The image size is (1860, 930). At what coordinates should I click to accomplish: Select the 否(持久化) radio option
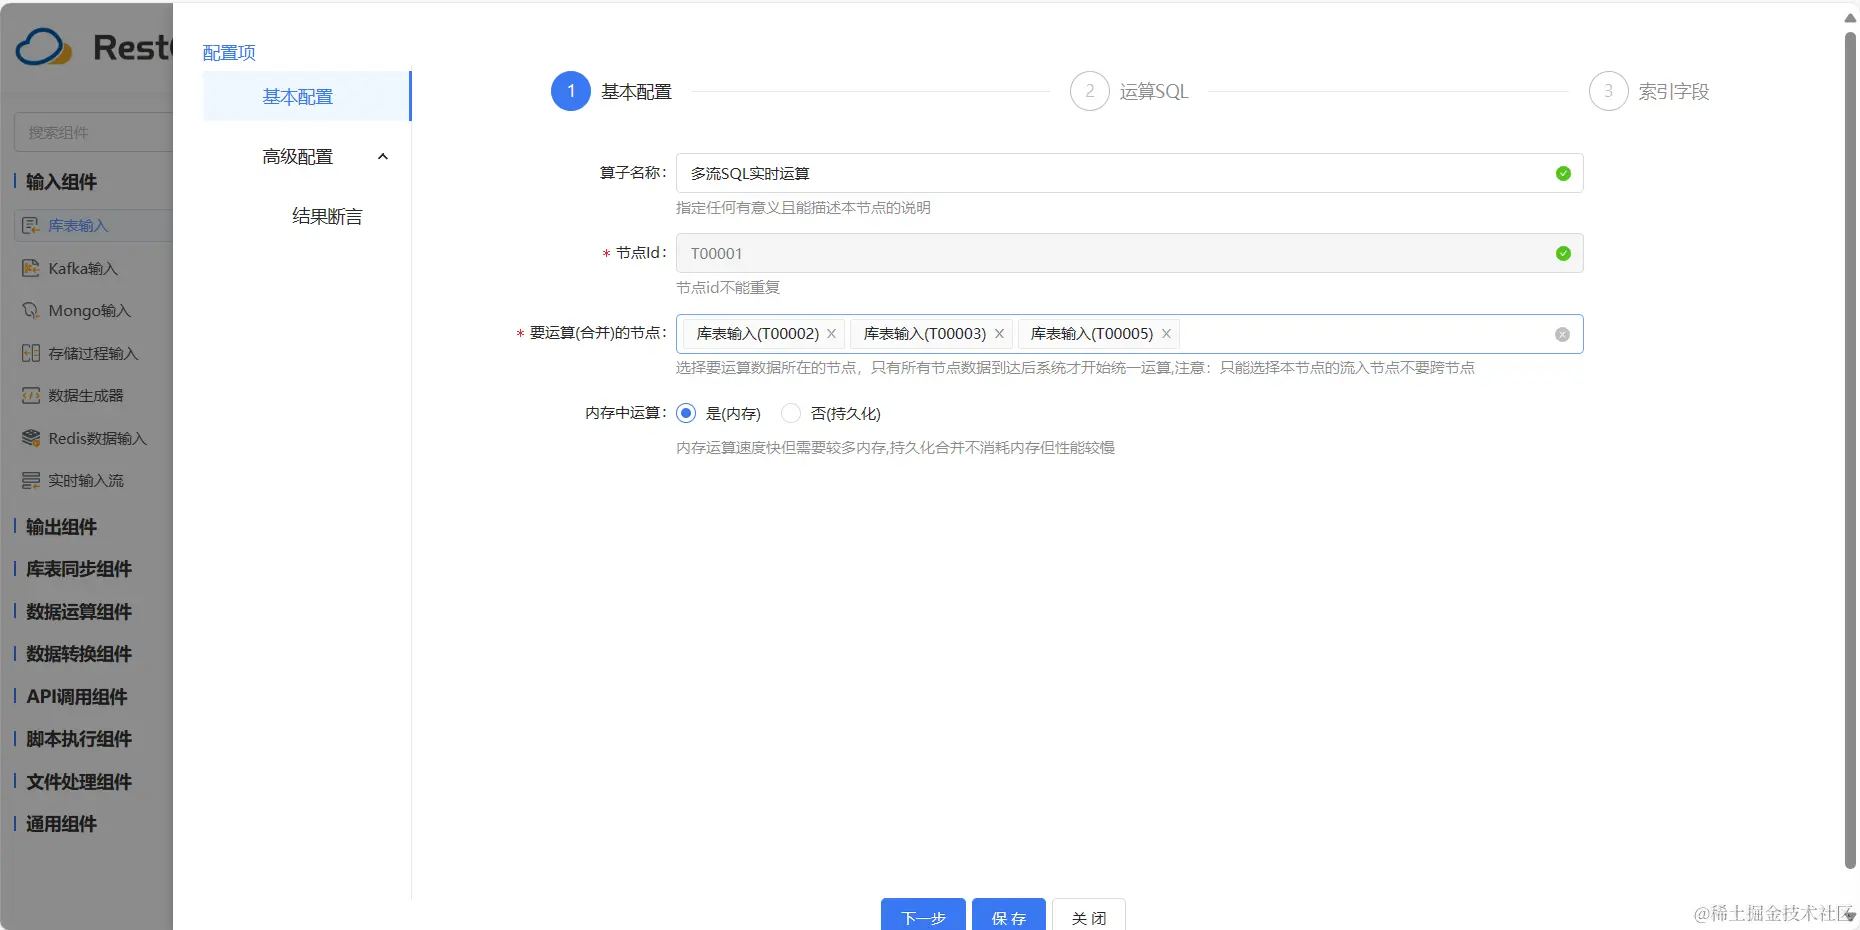pyautogui.click(x=791, y=413)
